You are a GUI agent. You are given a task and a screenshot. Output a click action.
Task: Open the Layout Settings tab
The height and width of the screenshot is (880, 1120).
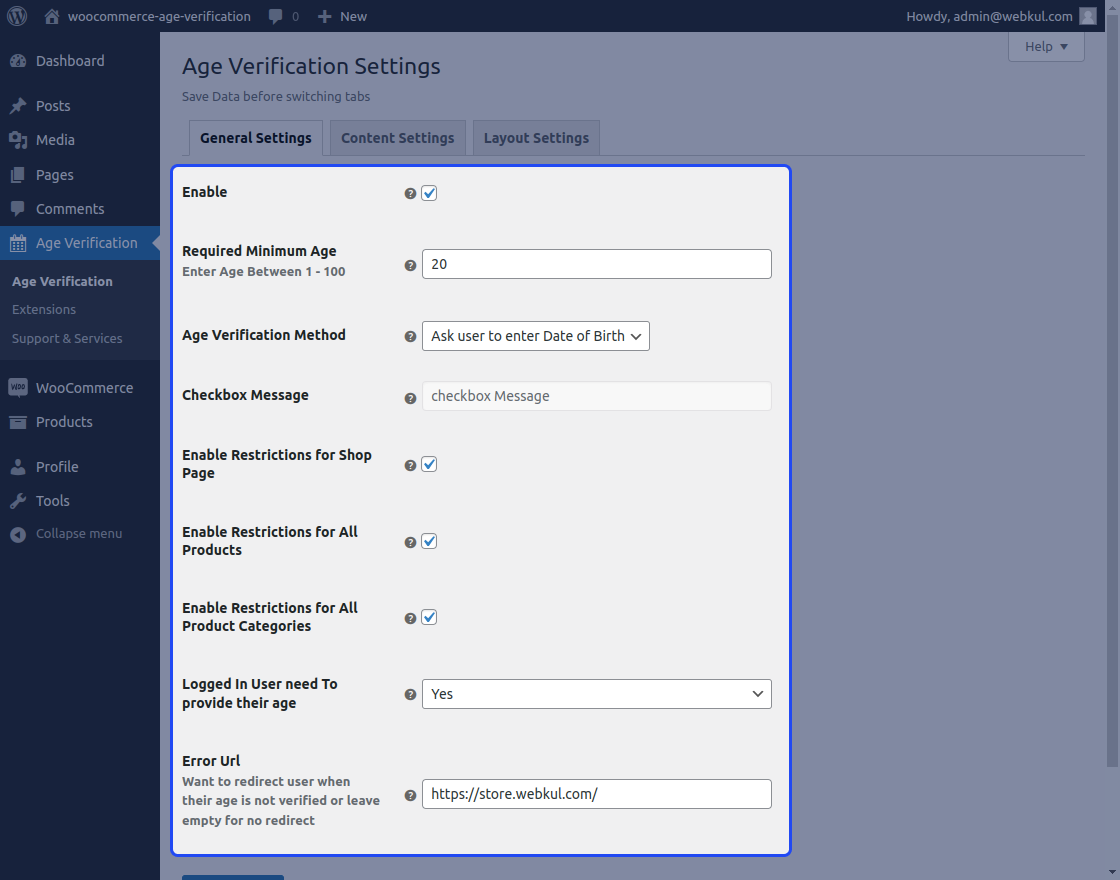click(x=536, y=137)
